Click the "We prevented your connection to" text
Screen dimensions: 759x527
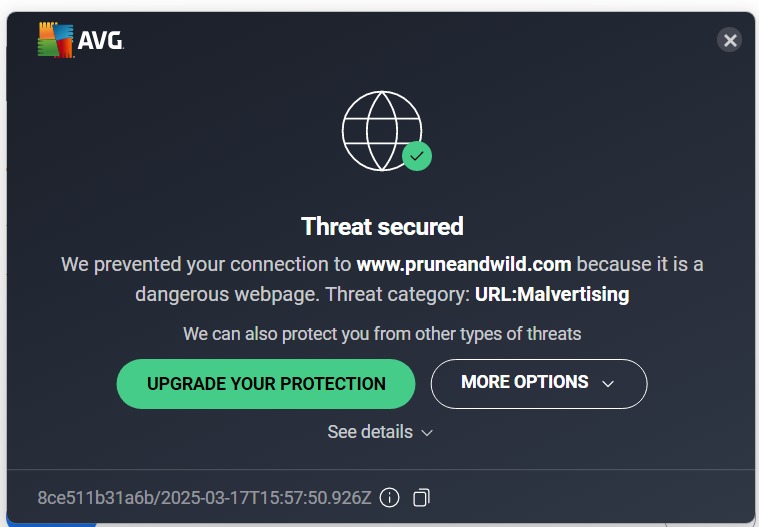pos(206,265)
